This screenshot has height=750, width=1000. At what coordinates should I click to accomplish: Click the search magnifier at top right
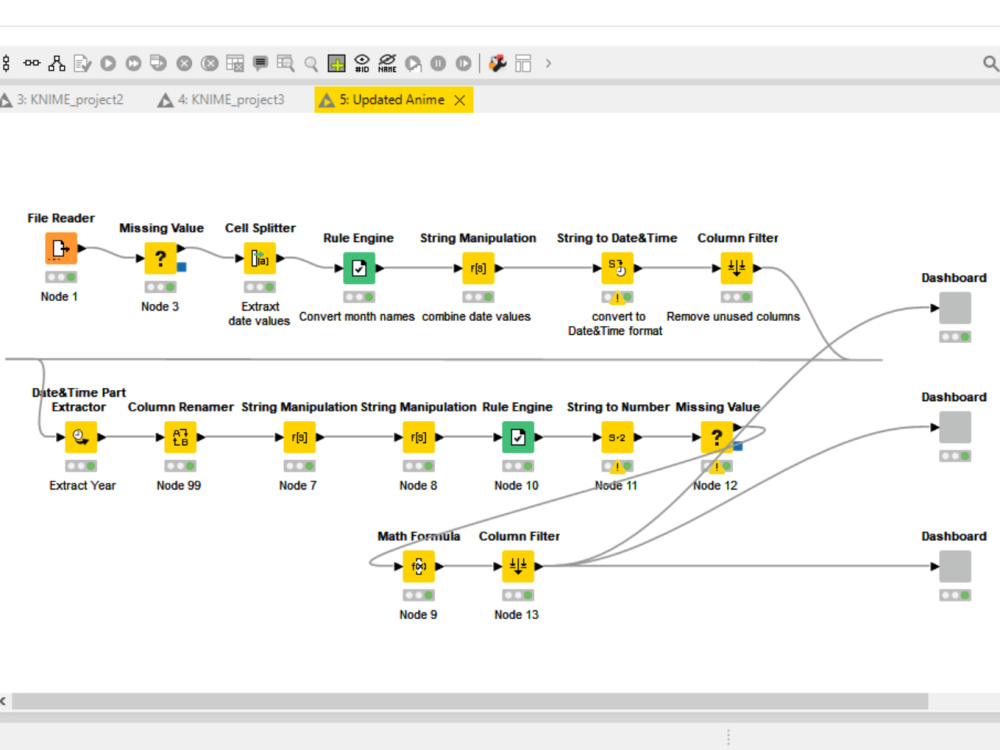click(990, 63)
